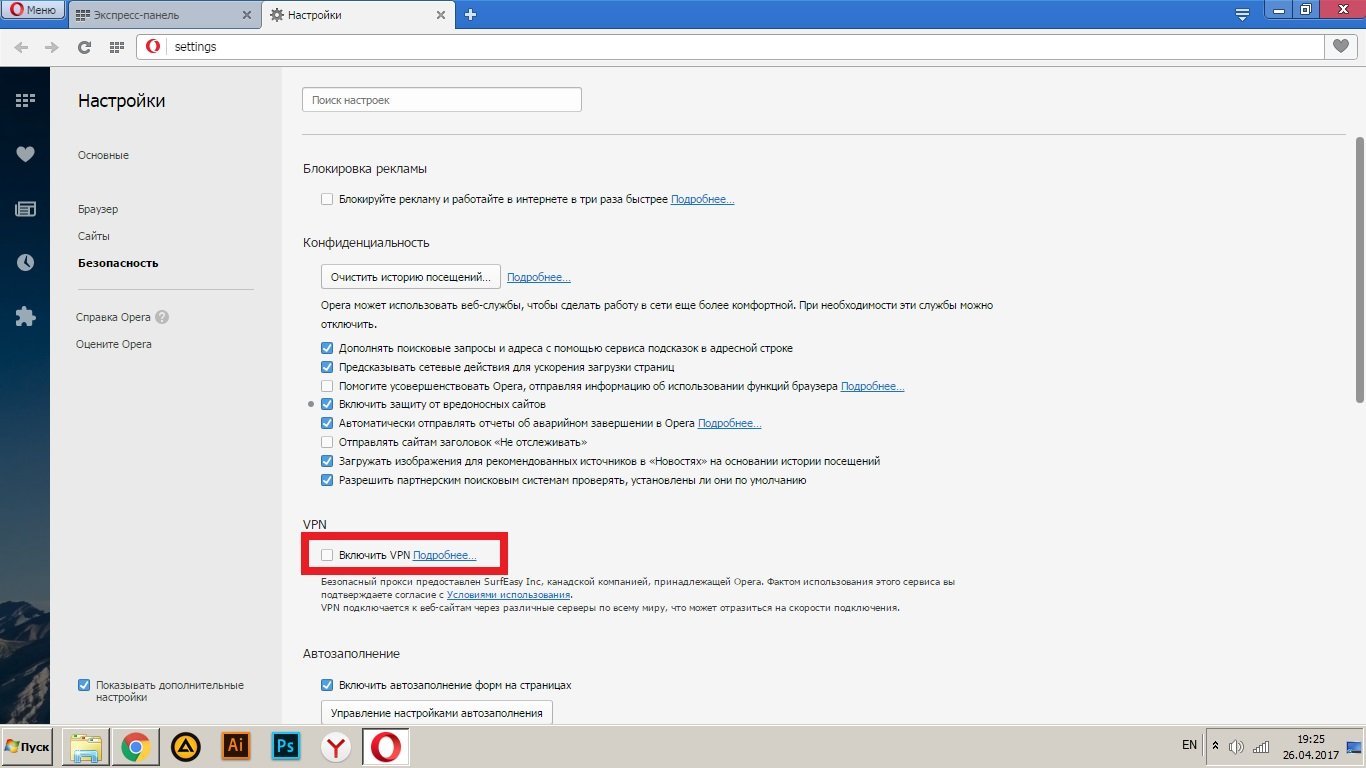This screenshot has width=1366, height=768.
Task: Go back with the back arrow
Action: click(x=22, y=47)
